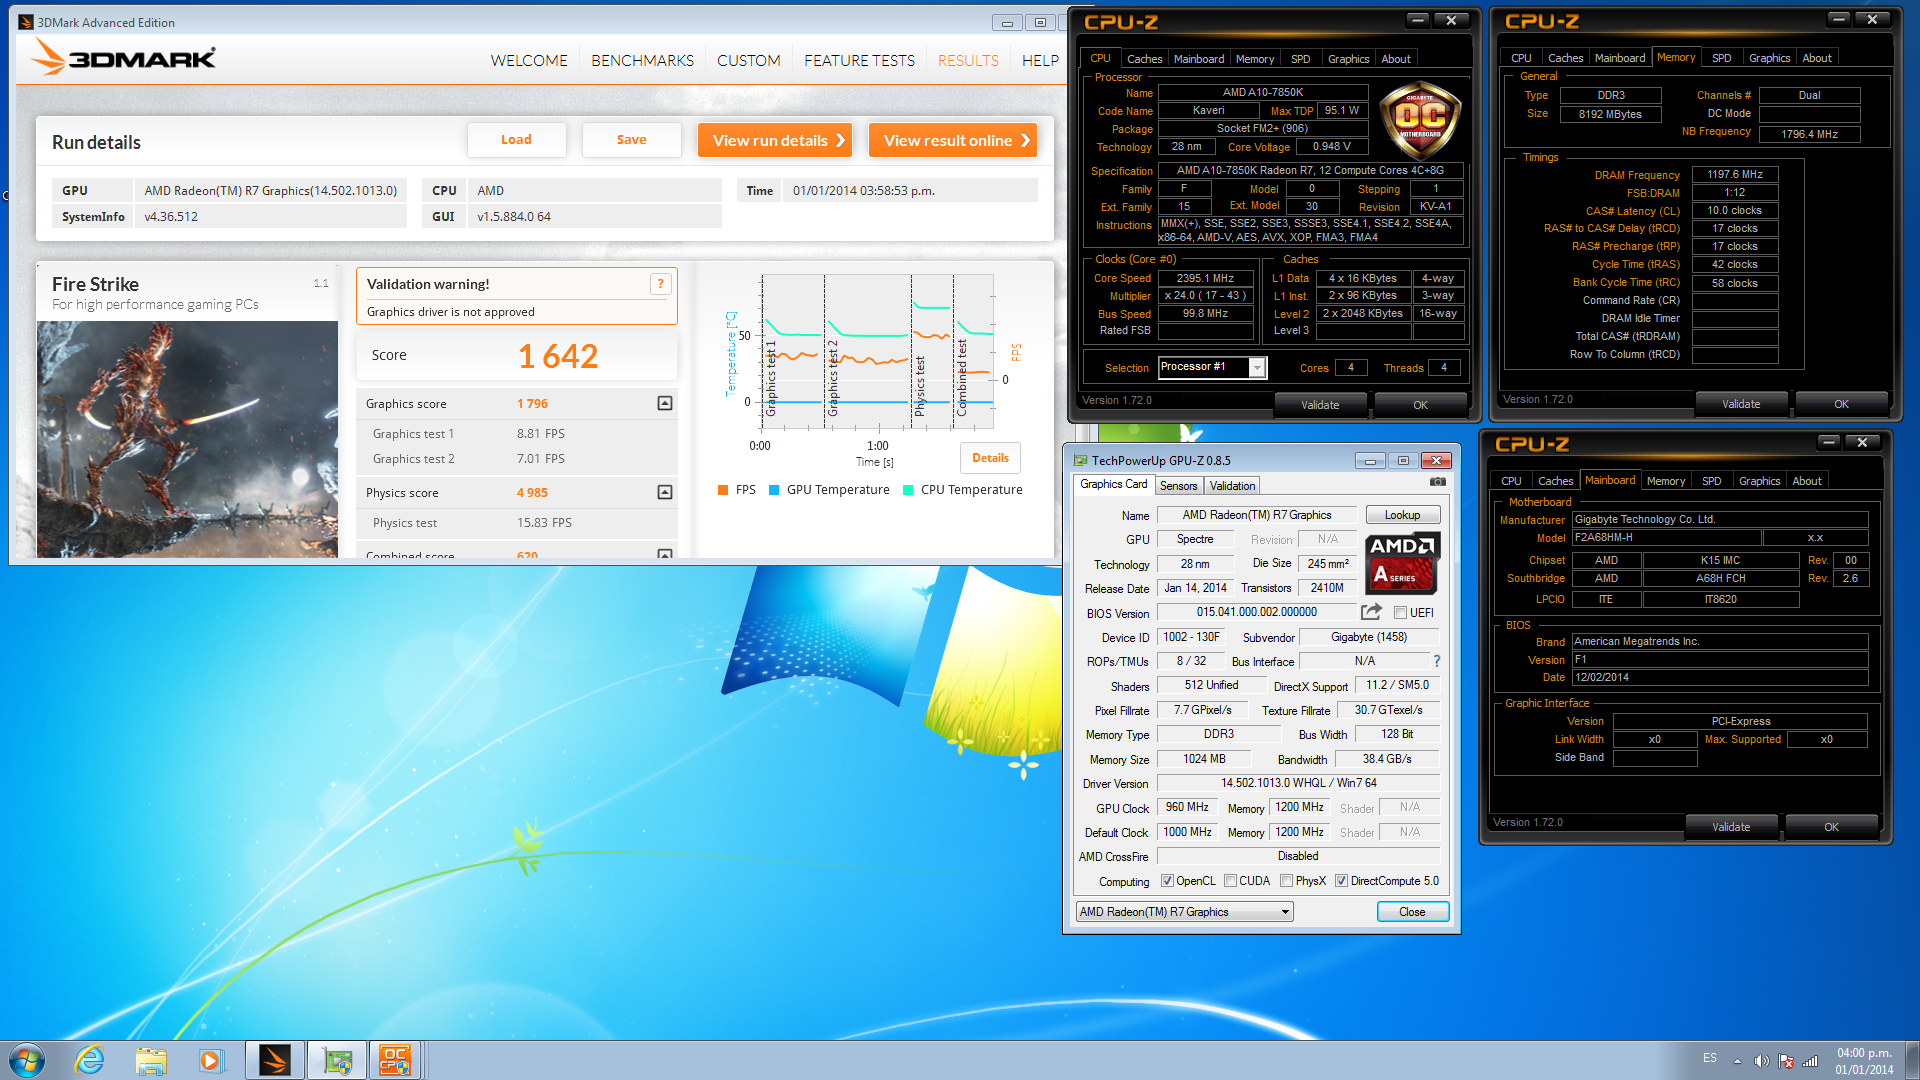
Task: Click the GPU-Z screenshot camera icon
Action: 1437,482
